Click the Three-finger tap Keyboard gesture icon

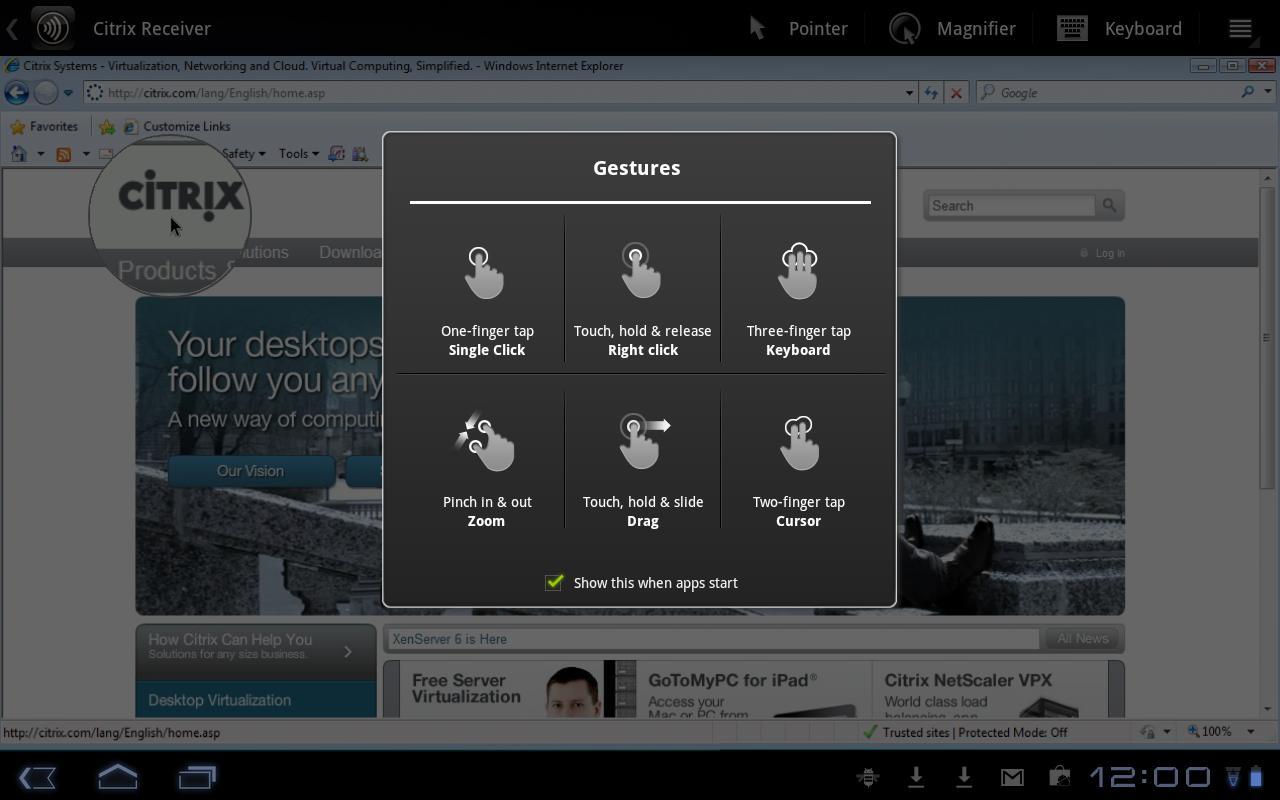[798, 271]
